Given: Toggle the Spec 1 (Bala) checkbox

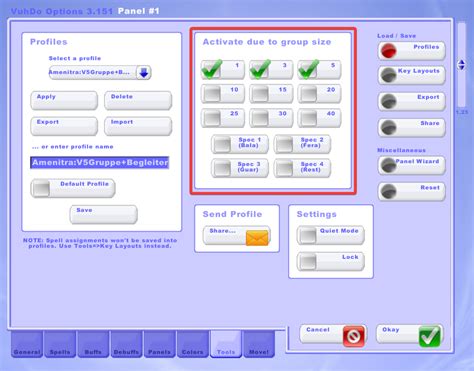Looking at the screenshot, I should [222, 144].
